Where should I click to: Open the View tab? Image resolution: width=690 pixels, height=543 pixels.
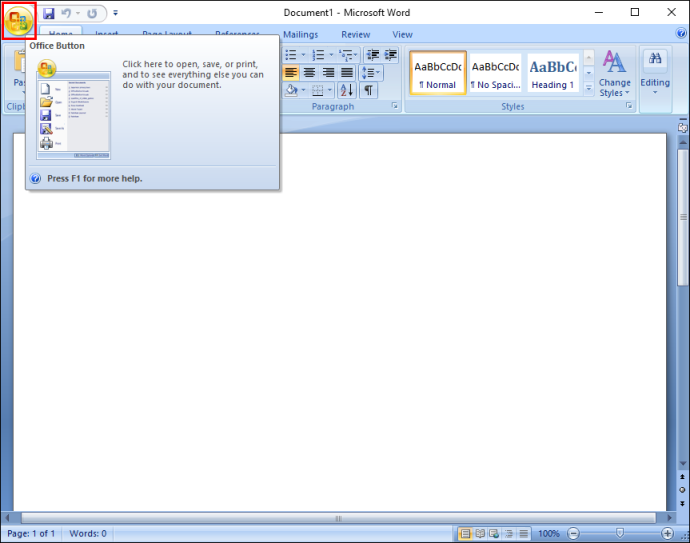tap(402, 34)
